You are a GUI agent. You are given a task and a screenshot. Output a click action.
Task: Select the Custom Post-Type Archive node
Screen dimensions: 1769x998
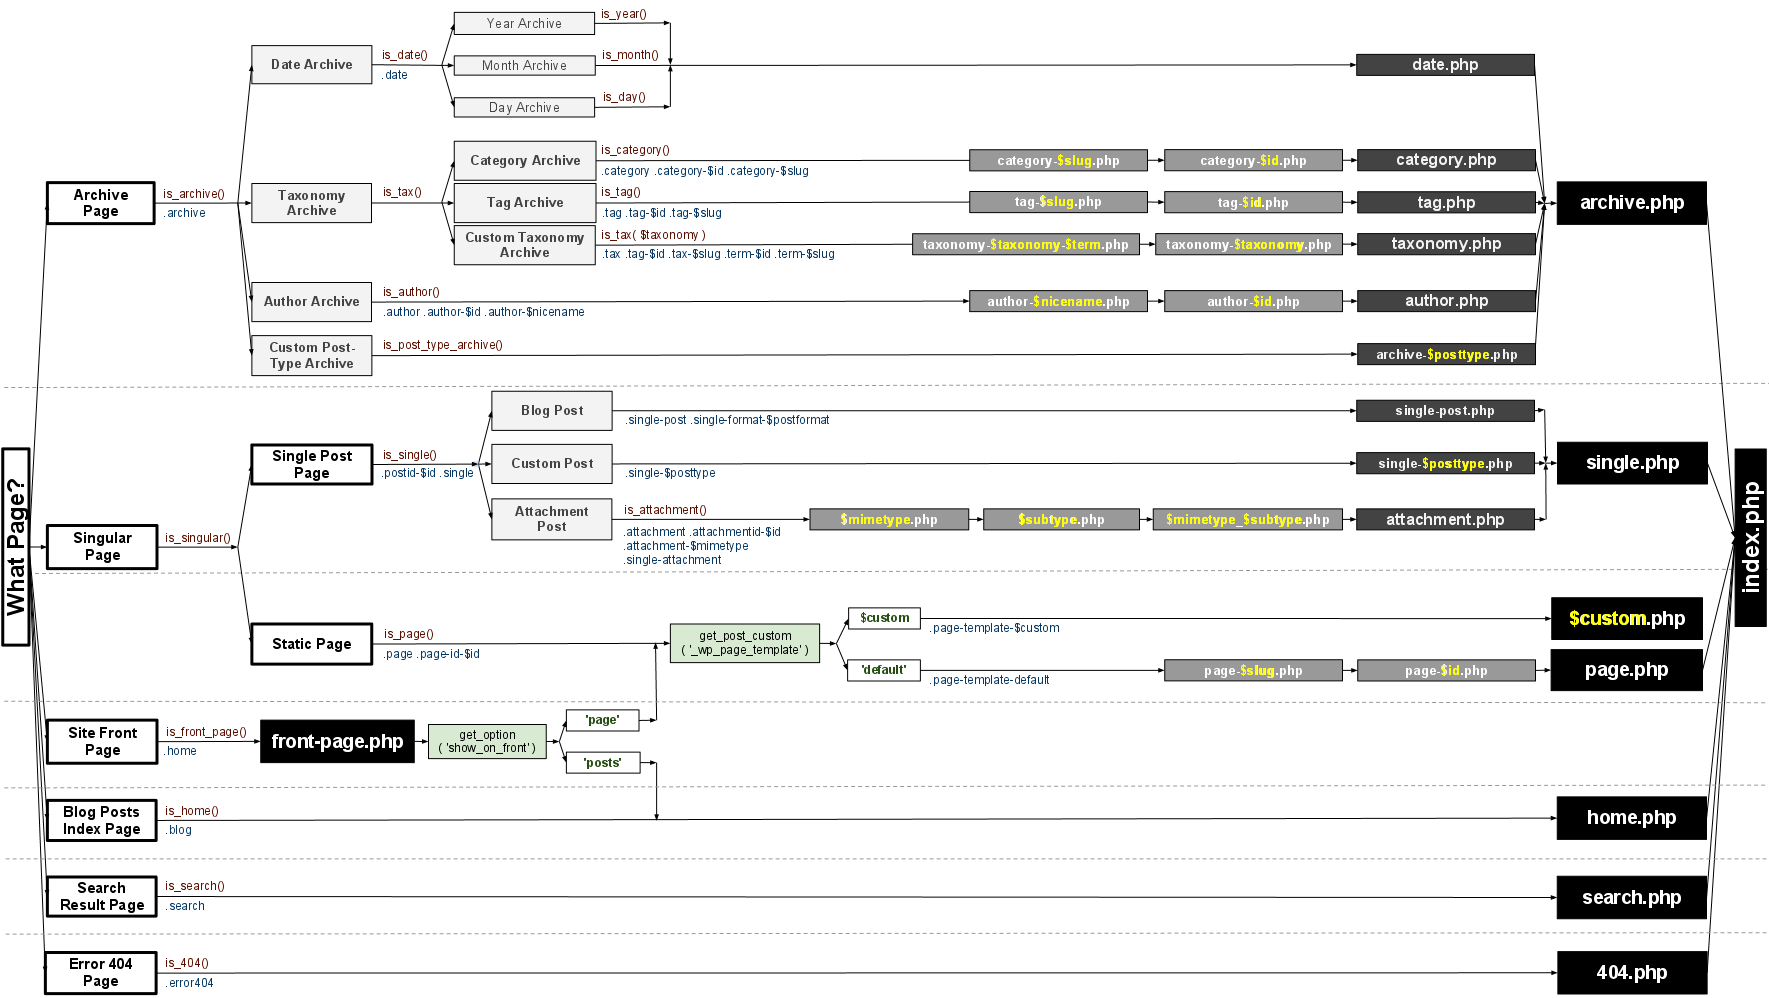(312, 356)
